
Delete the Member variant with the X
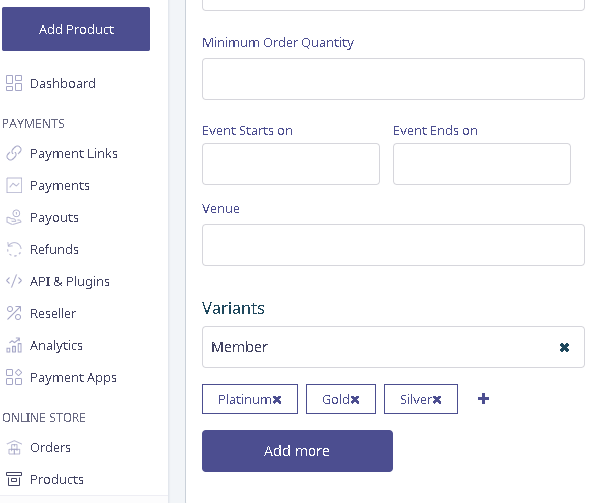pos(564,347)
